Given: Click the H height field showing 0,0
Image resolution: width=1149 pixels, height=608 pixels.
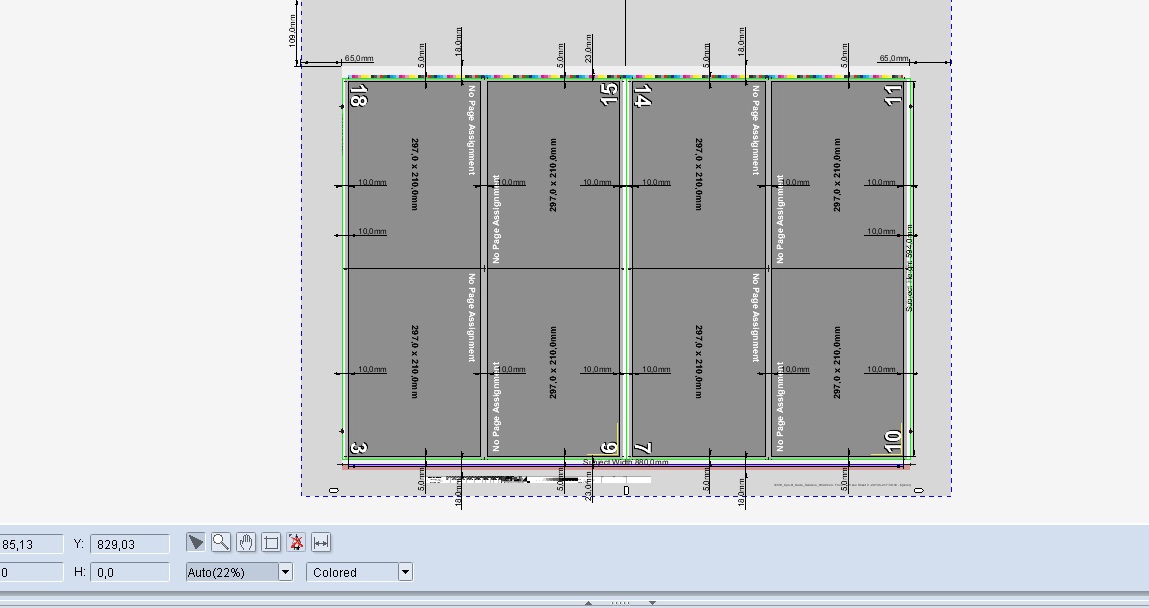Looking at the screenshot, I should pyautogui.click(x=130, y=572).
